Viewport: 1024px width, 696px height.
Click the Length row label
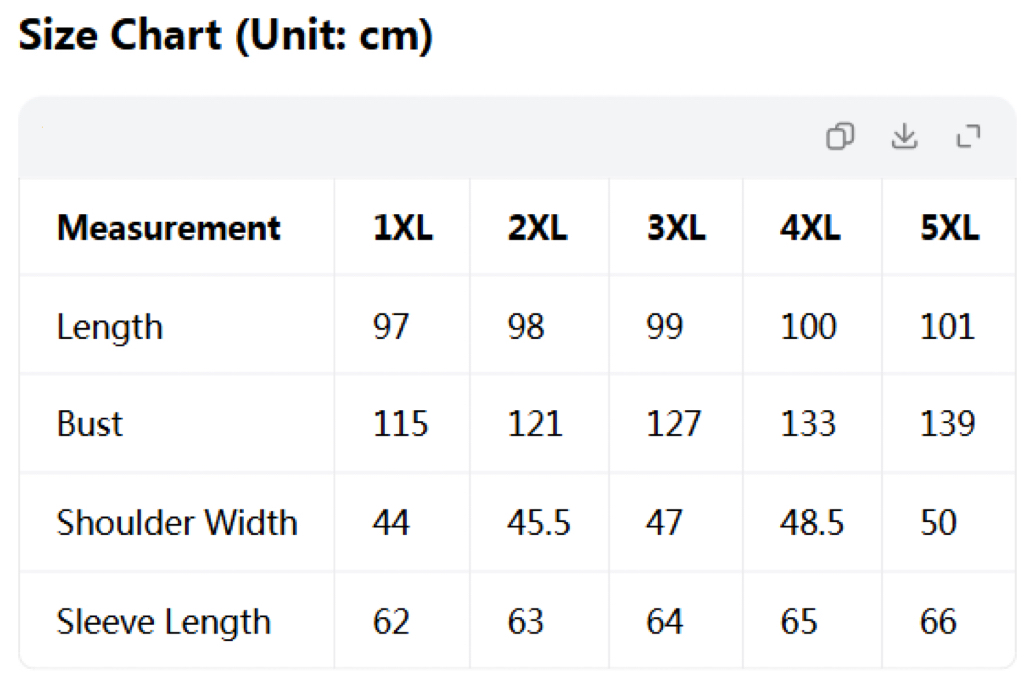[x=110, y=327]
